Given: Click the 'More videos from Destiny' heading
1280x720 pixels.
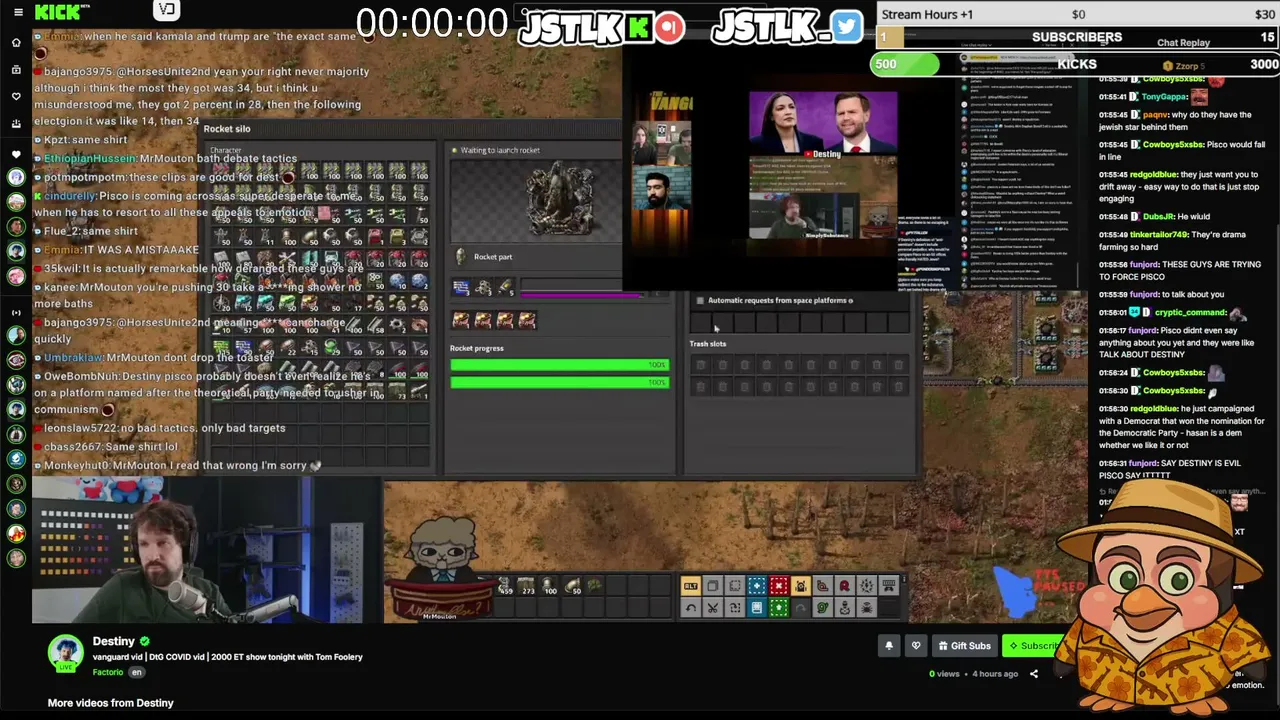Looking at the screenshot, I should click(x=111, y=703).
